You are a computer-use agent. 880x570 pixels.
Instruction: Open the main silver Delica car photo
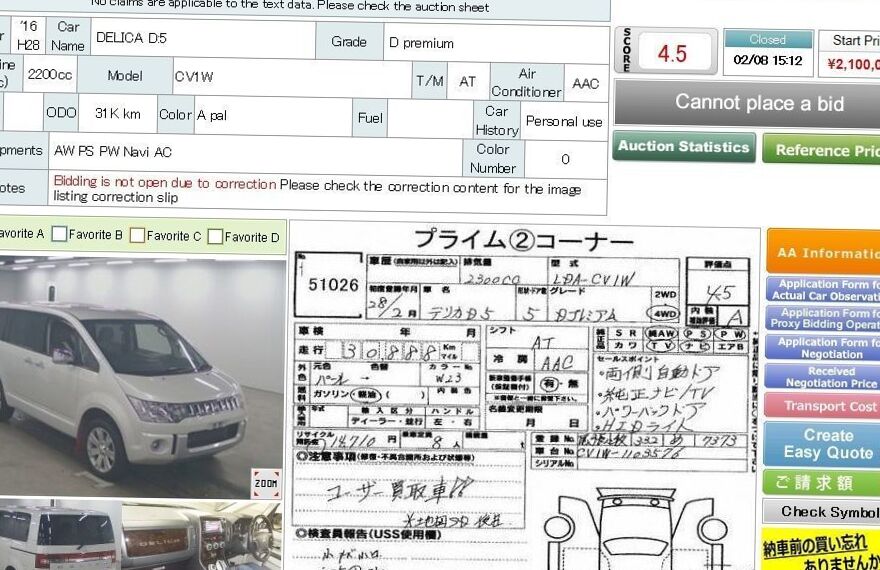143,378
